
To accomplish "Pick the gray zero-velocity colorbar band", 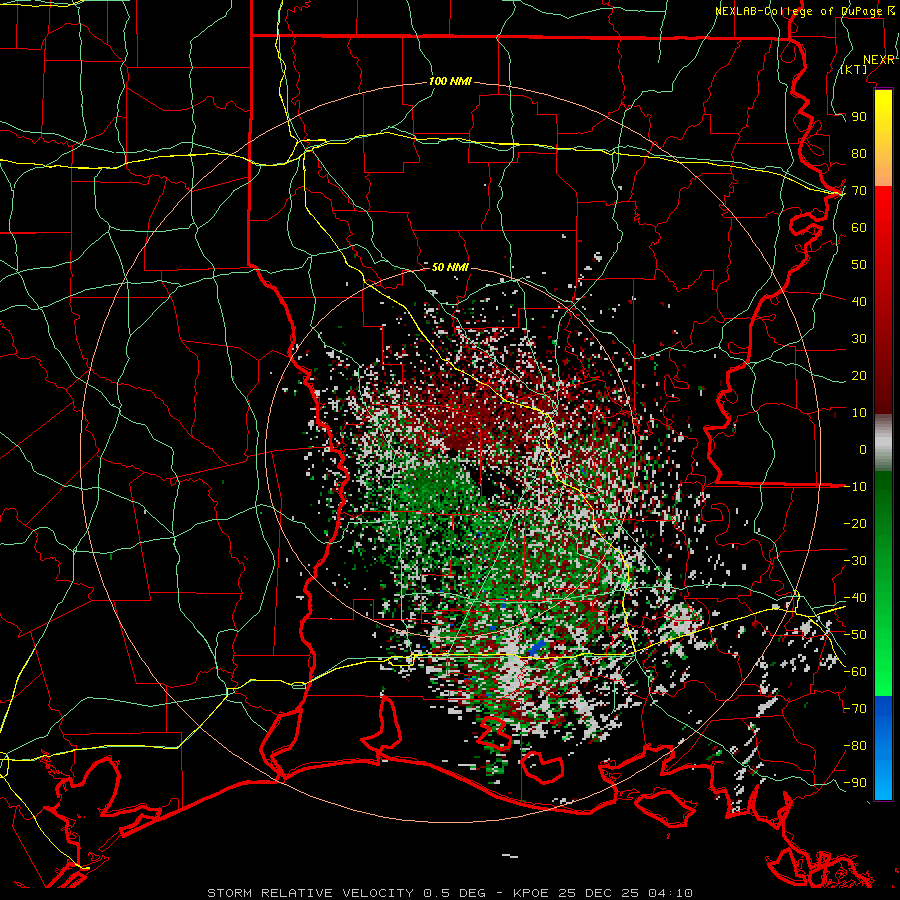I will 883,443.
